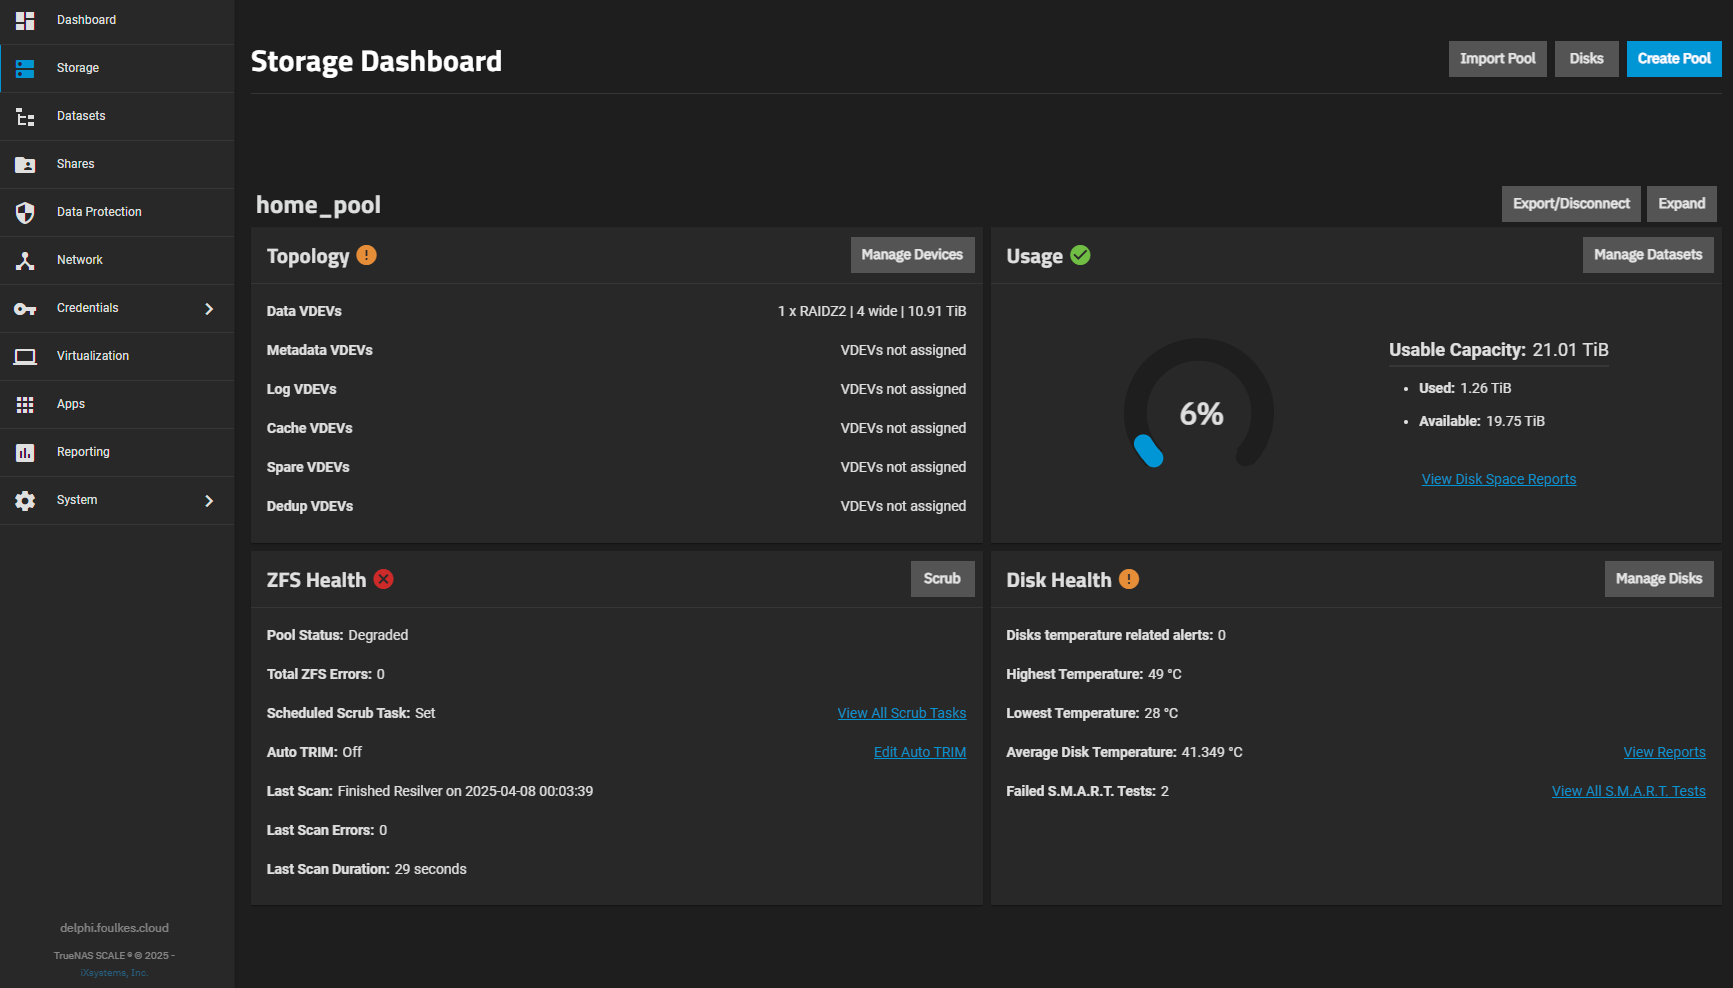Open the View All Scrub Tasks link
This screenshot has width=1733, height=988.
point(901,713)
